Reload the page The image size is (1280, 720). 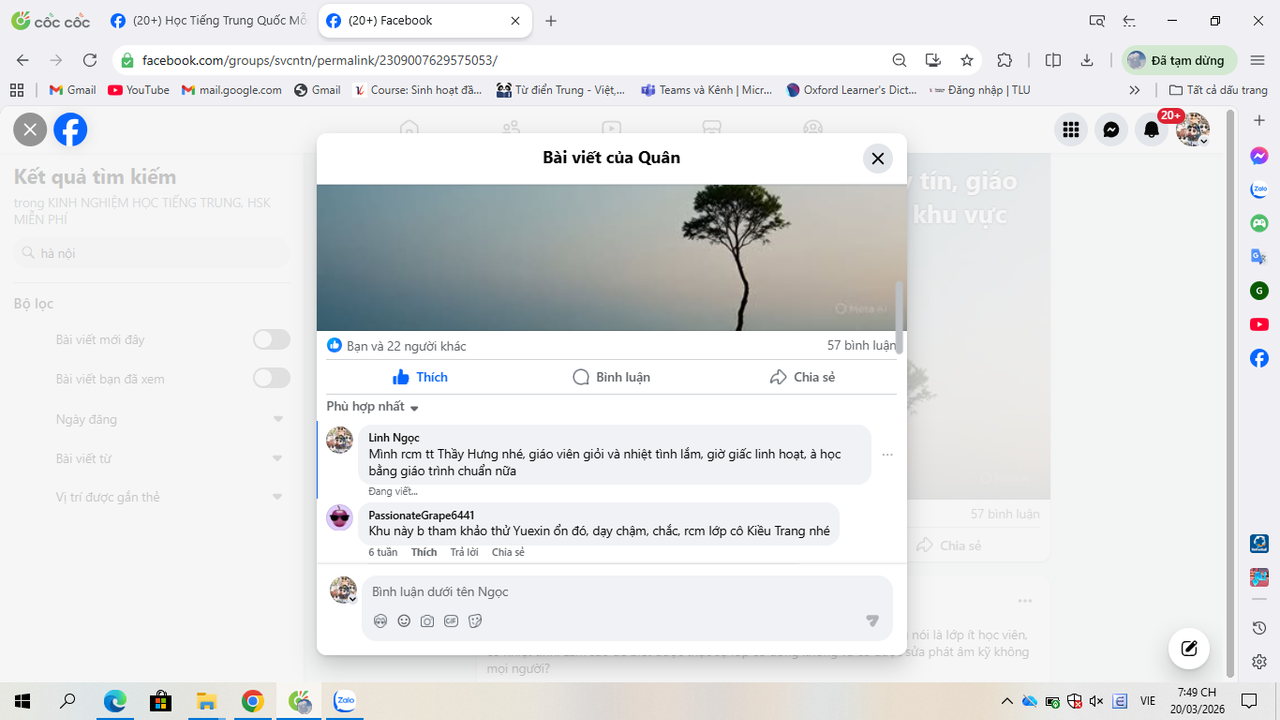(90, 60)
